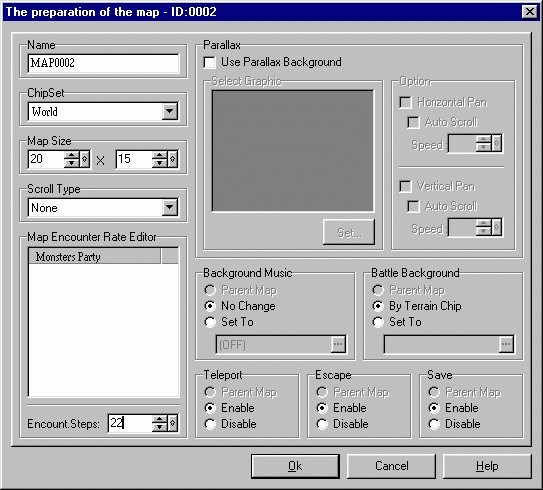Enable Use Parallax Background checkbox
543x490 pixels.
point(210,62)
